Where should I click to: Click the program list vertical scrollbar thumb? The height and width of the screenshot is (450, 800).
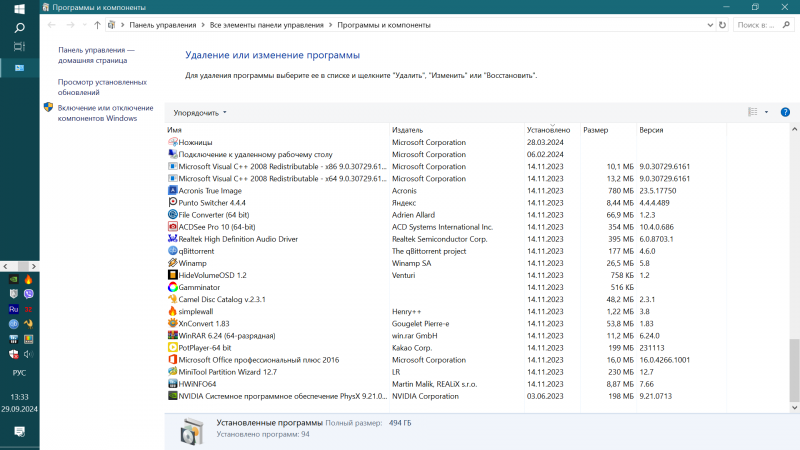(x=794, y=370)
